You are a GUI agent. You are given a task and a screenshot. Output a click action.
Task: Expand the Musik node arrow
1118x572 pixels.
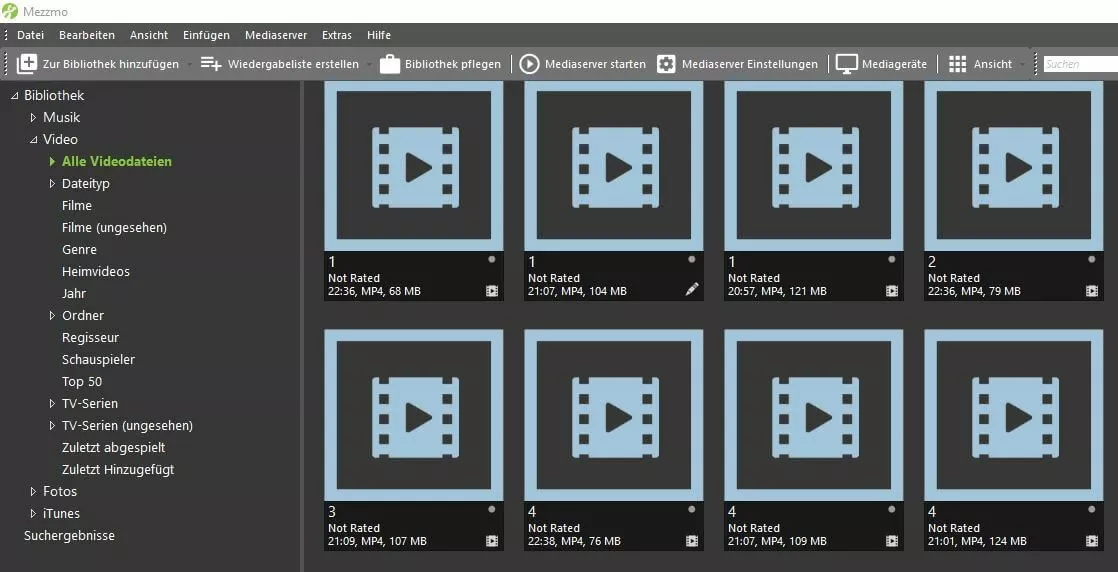[33, 117]
